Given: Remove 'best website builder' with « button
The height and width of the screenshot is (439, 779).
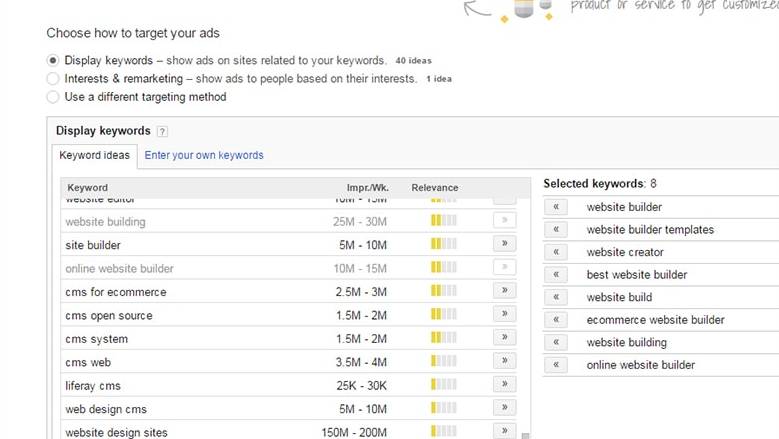Looking at the screenshot, I should pos(556,275).
